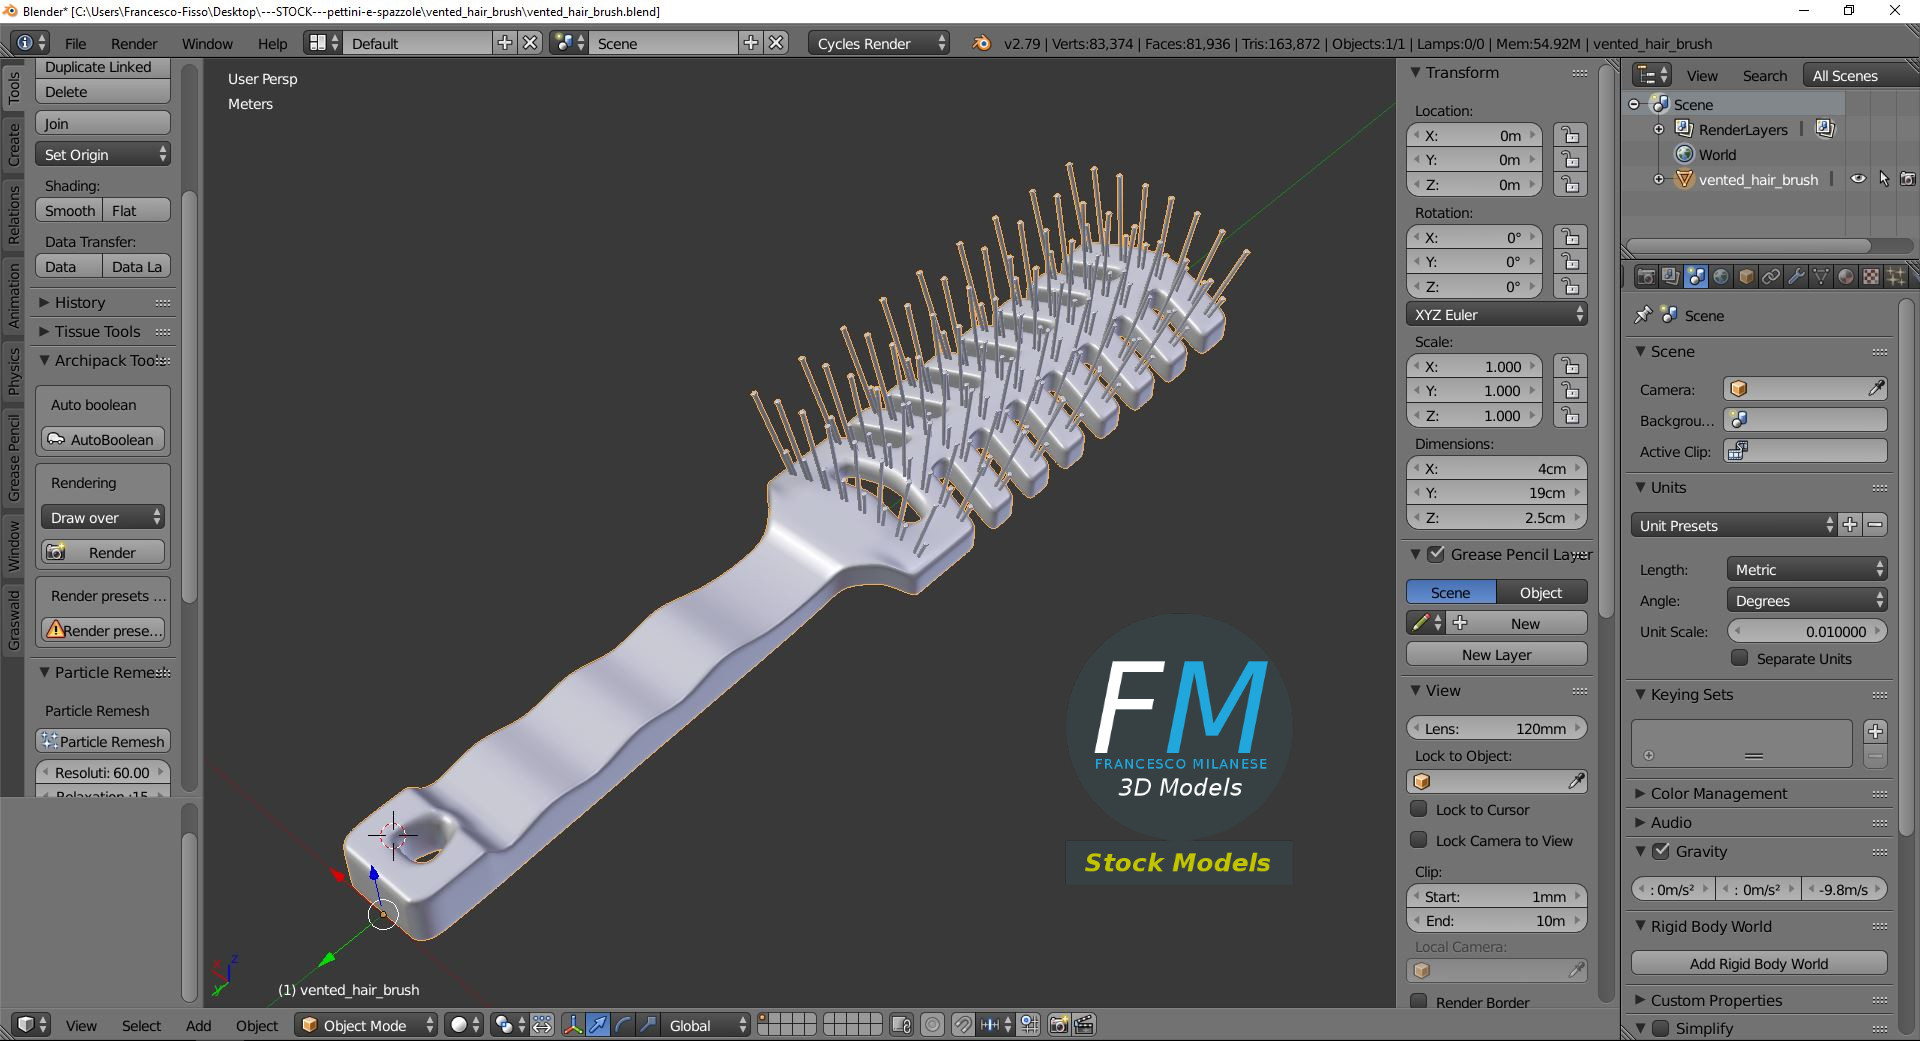1920x1041 pixels.
Task: Select the translate manipulator arrow icon
Action: (598, 1025)
